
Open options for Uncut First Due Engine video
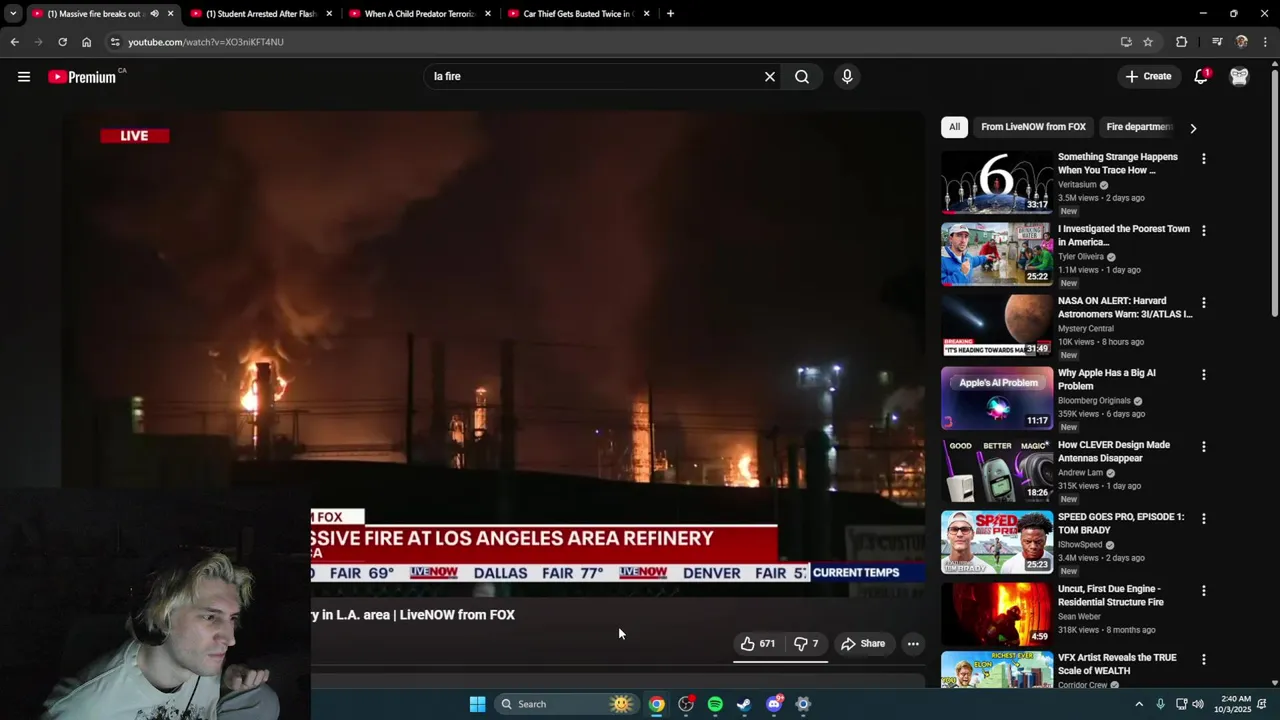[x=1204, y=591]
